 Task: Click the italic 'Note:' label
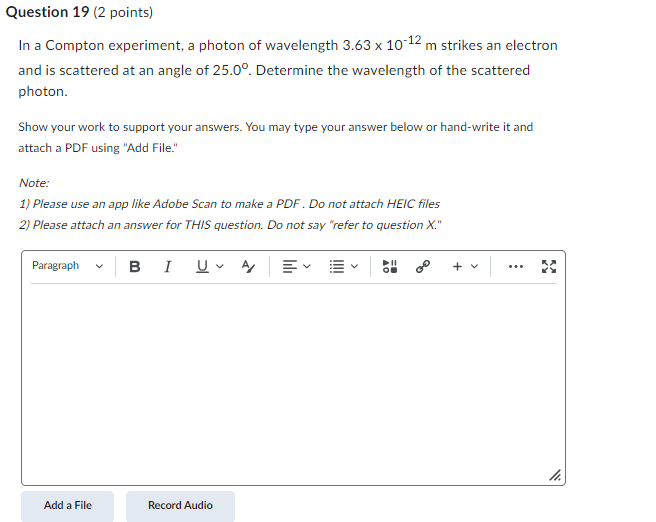tap(34, 183)
